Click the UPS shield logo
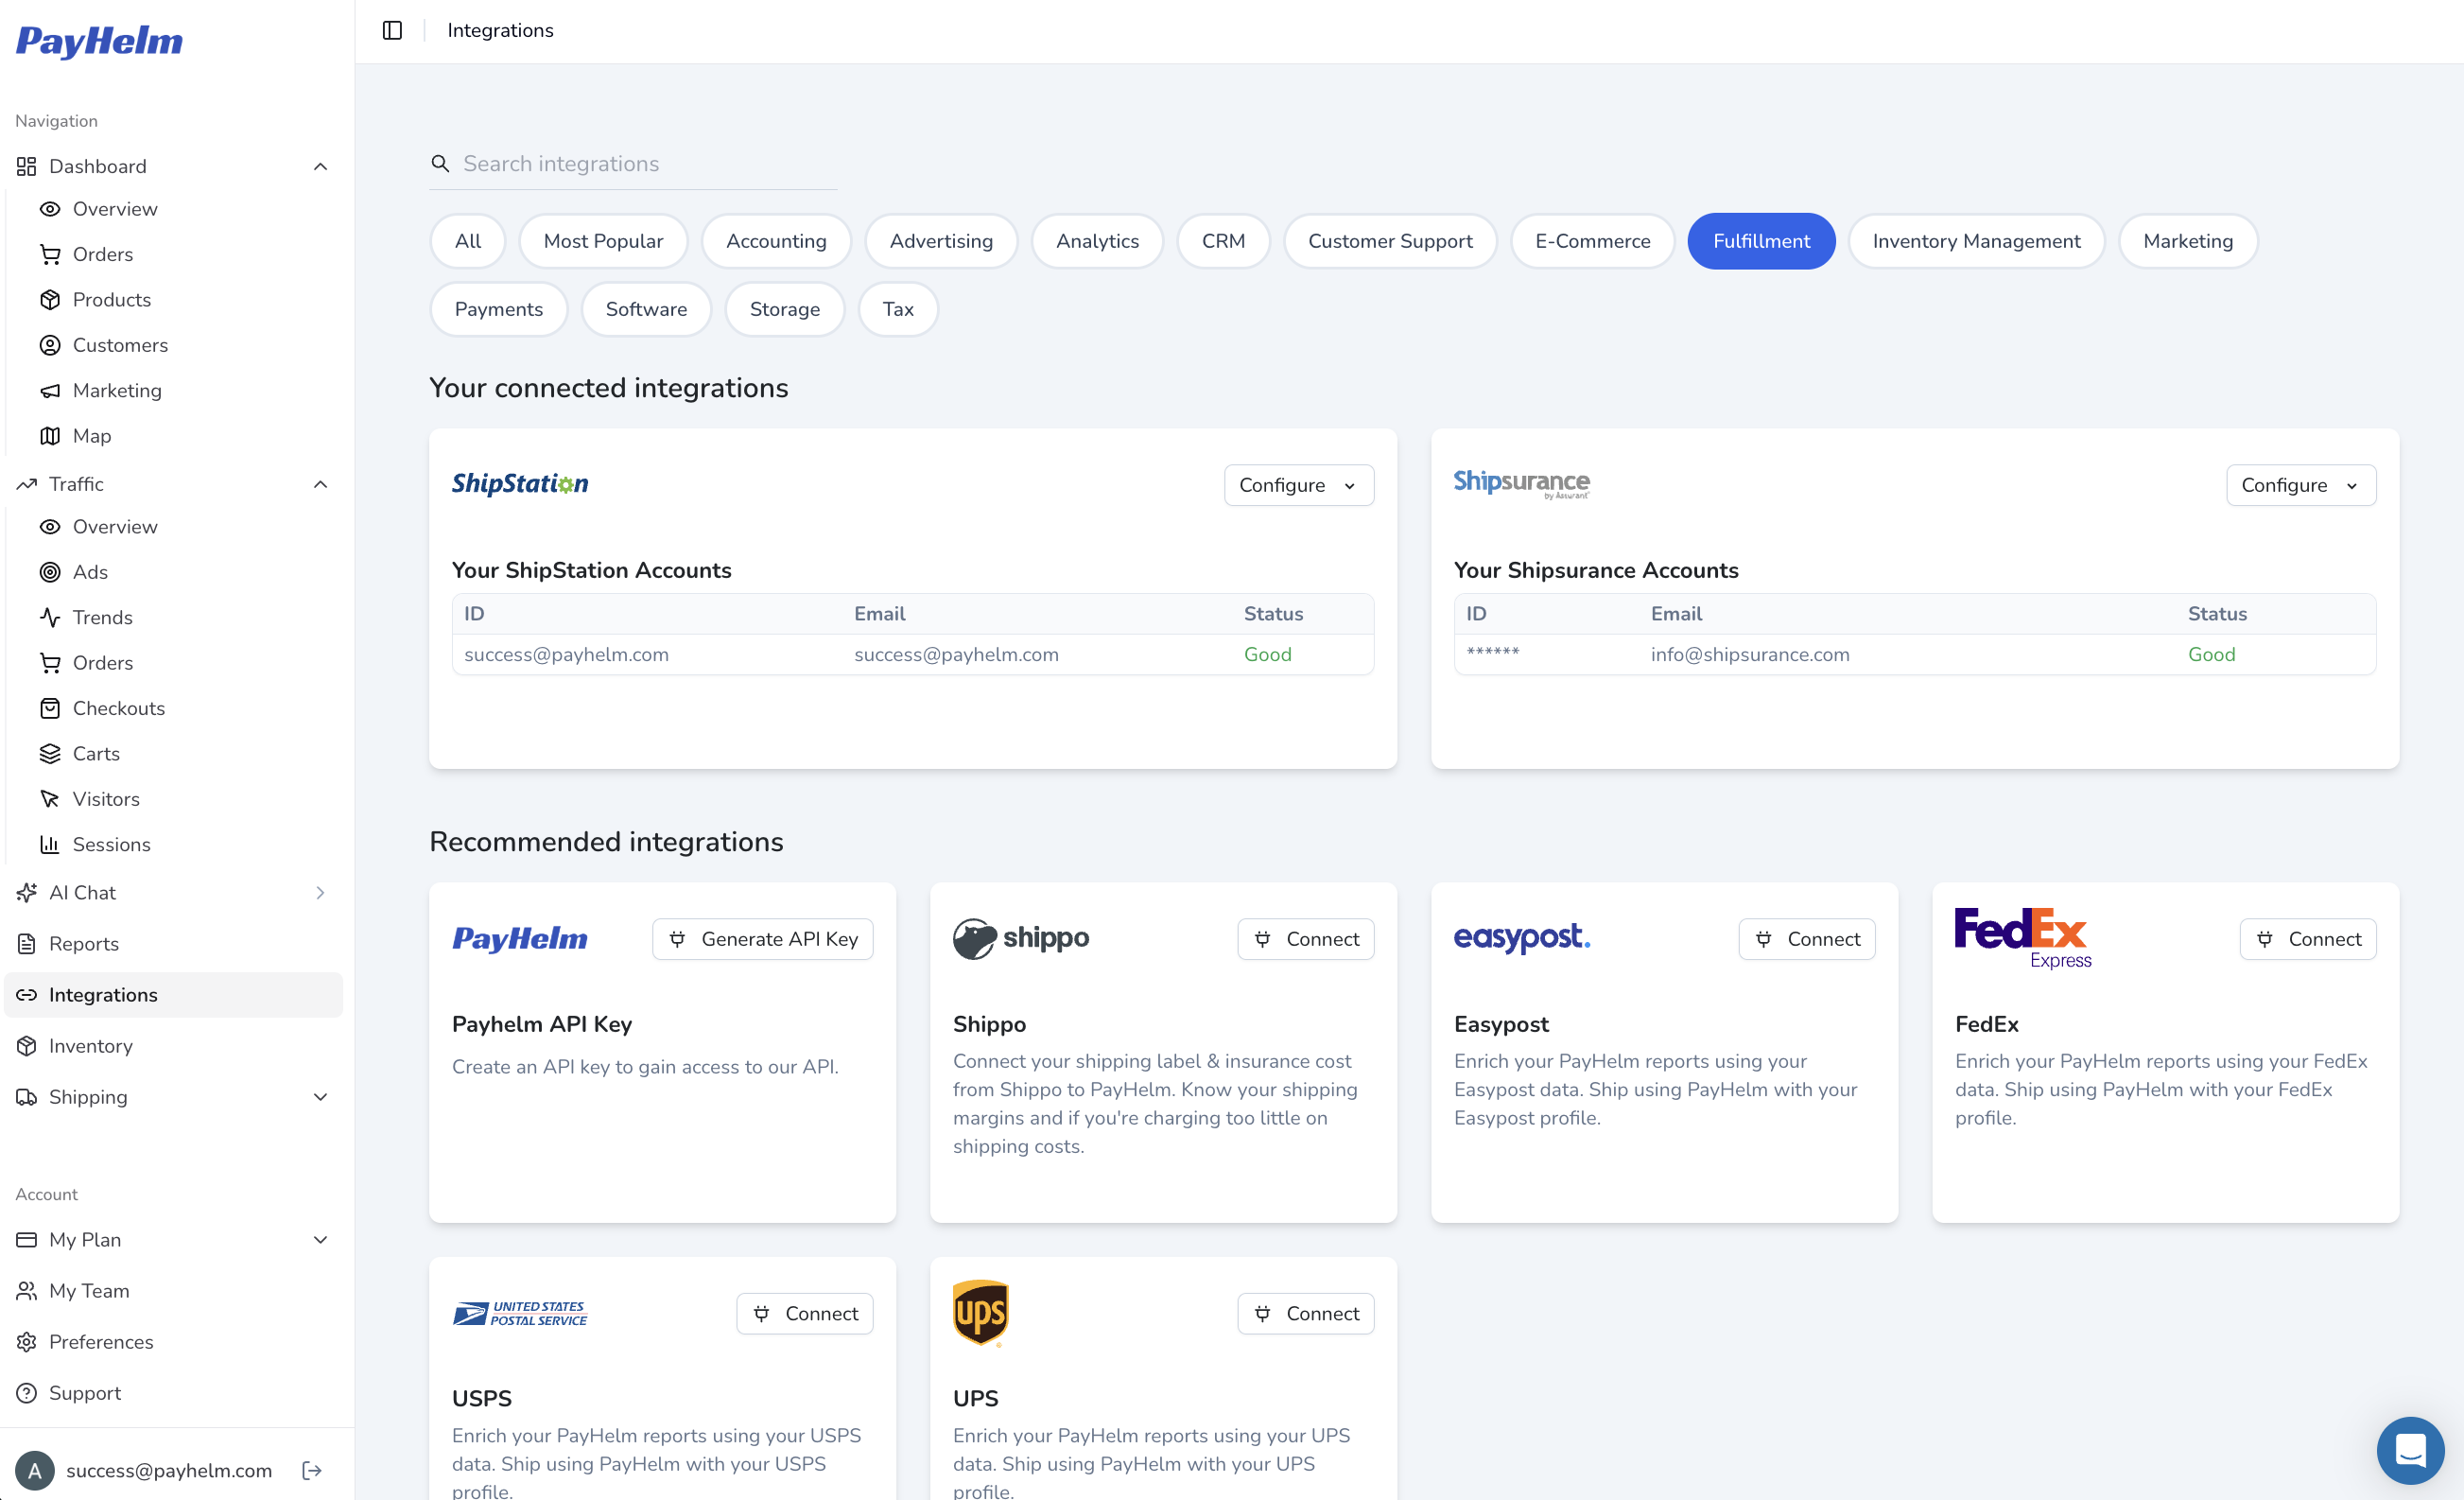This screenshot has width=2464, height=1500. pyautogui.click(x=980, y=1313)
